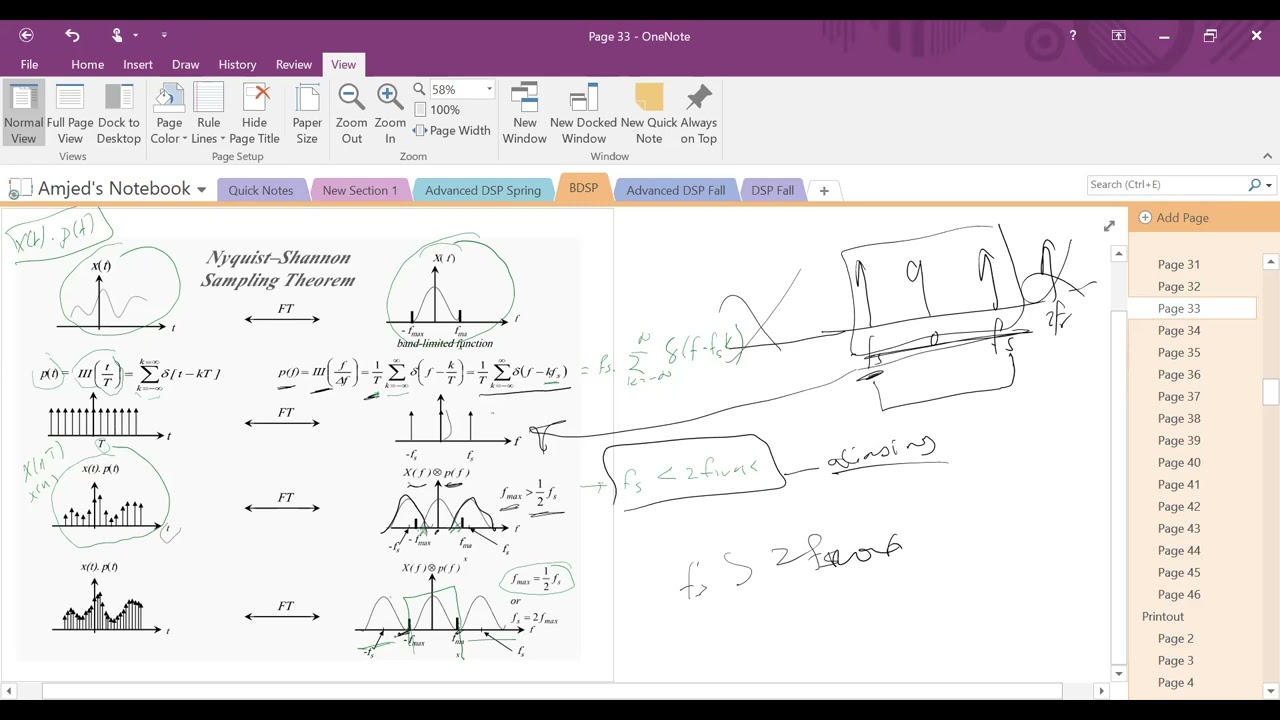
Task: Create new section with plus tab
Action: pos(824,190)
